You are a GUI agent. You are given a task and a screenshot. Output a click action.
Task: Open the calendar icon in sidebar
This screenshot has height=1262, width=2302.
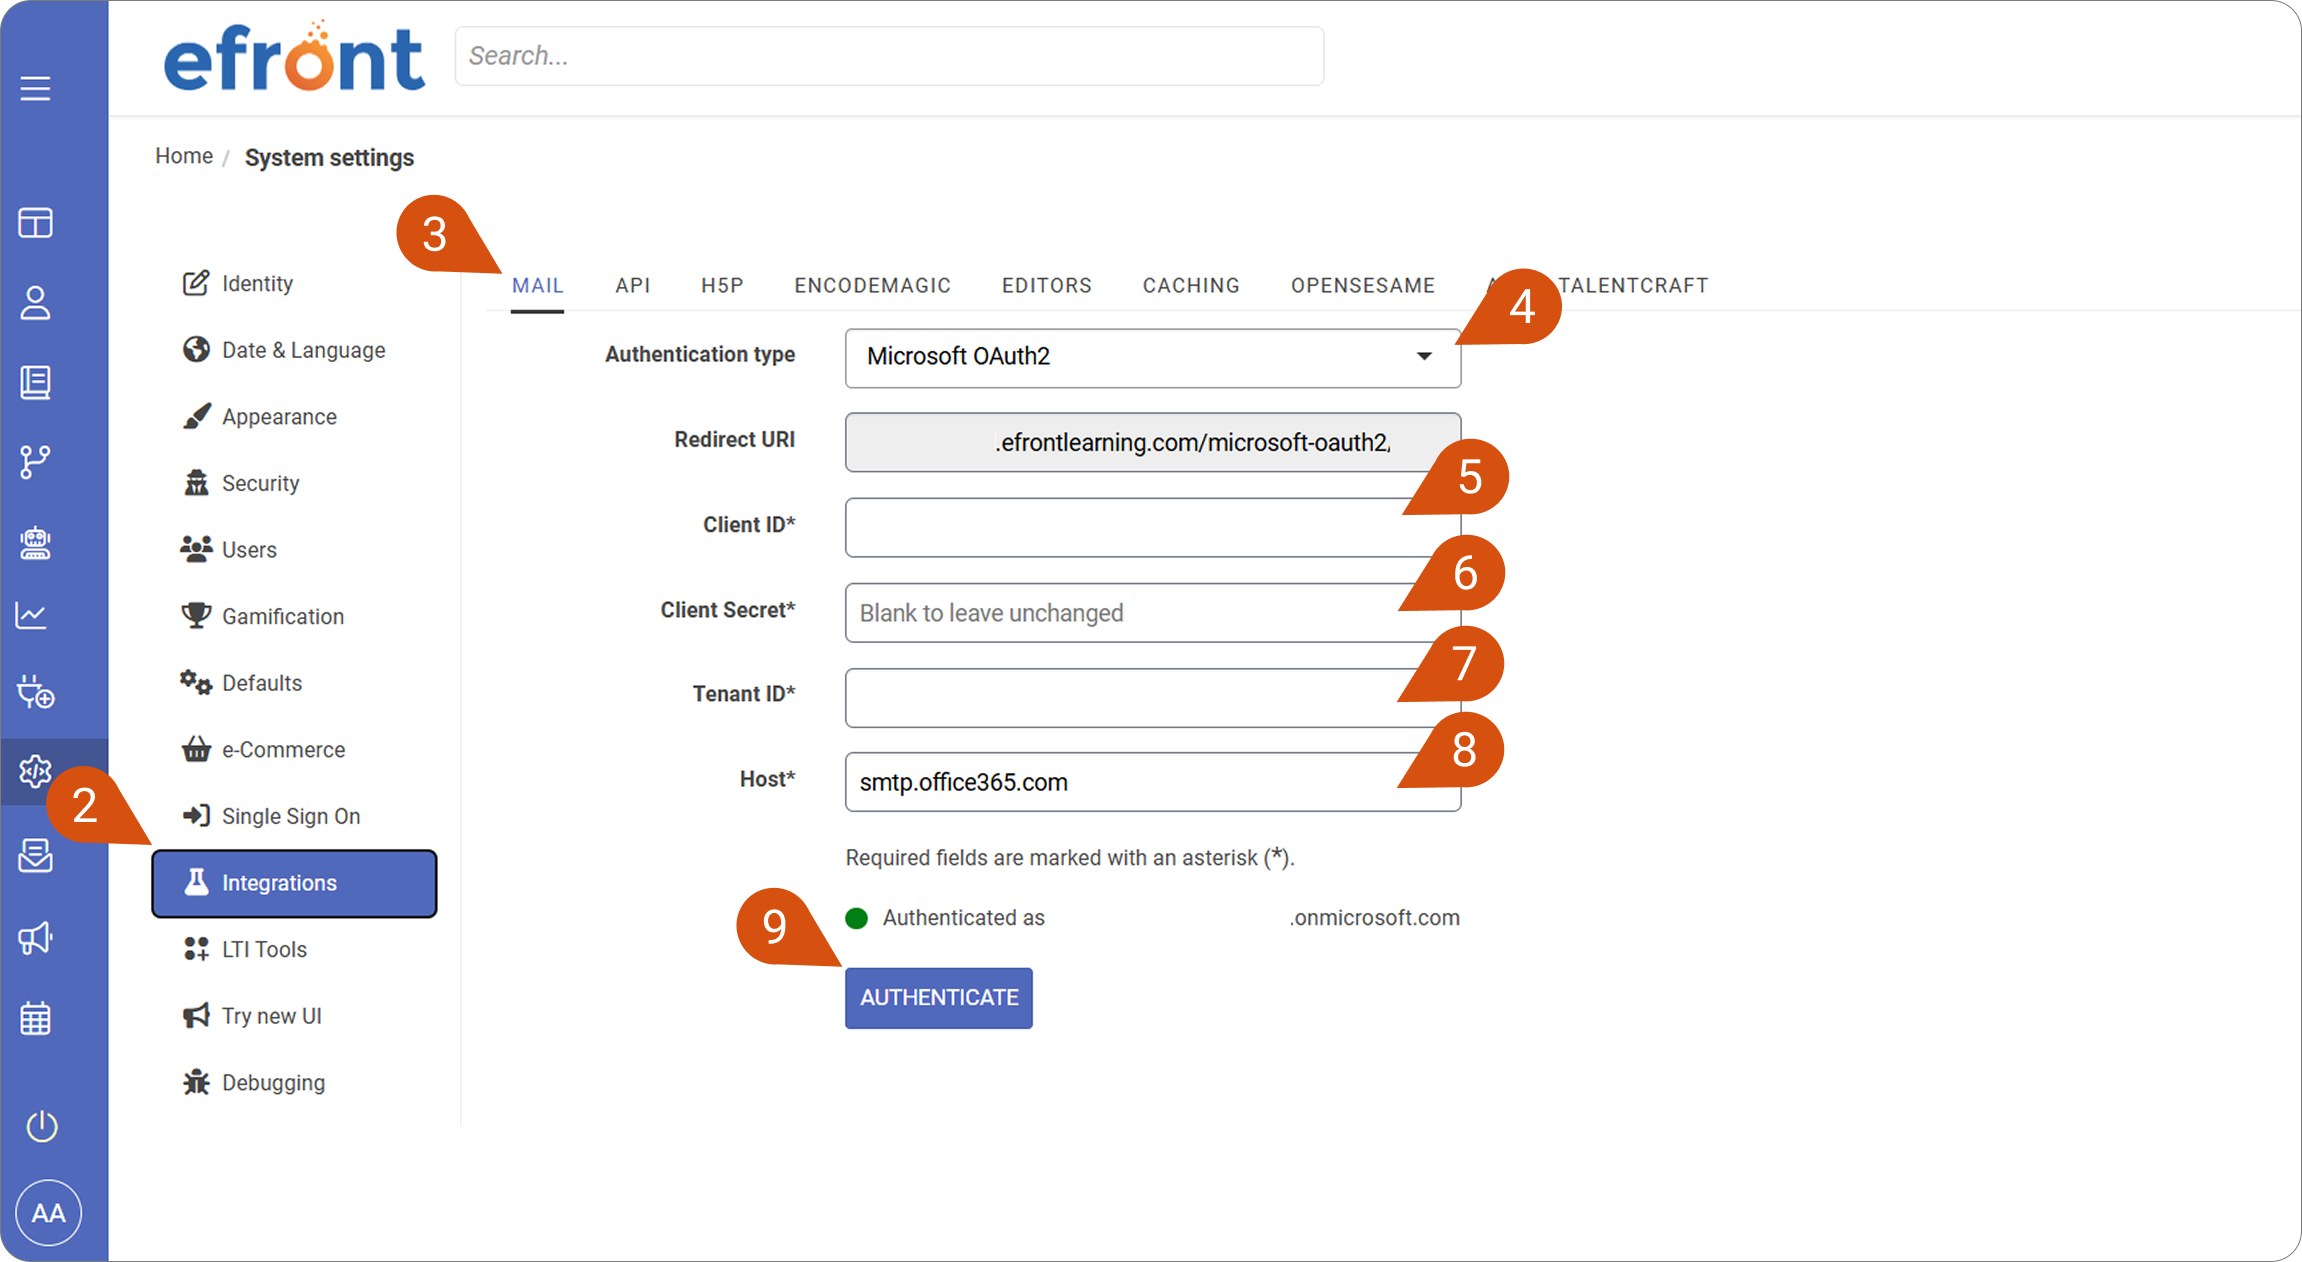tap(35, 1018)
